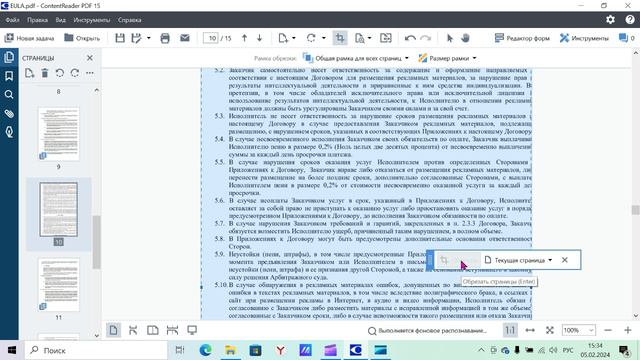
Task: Rotate page right in Pages panel
Action: 75,73
